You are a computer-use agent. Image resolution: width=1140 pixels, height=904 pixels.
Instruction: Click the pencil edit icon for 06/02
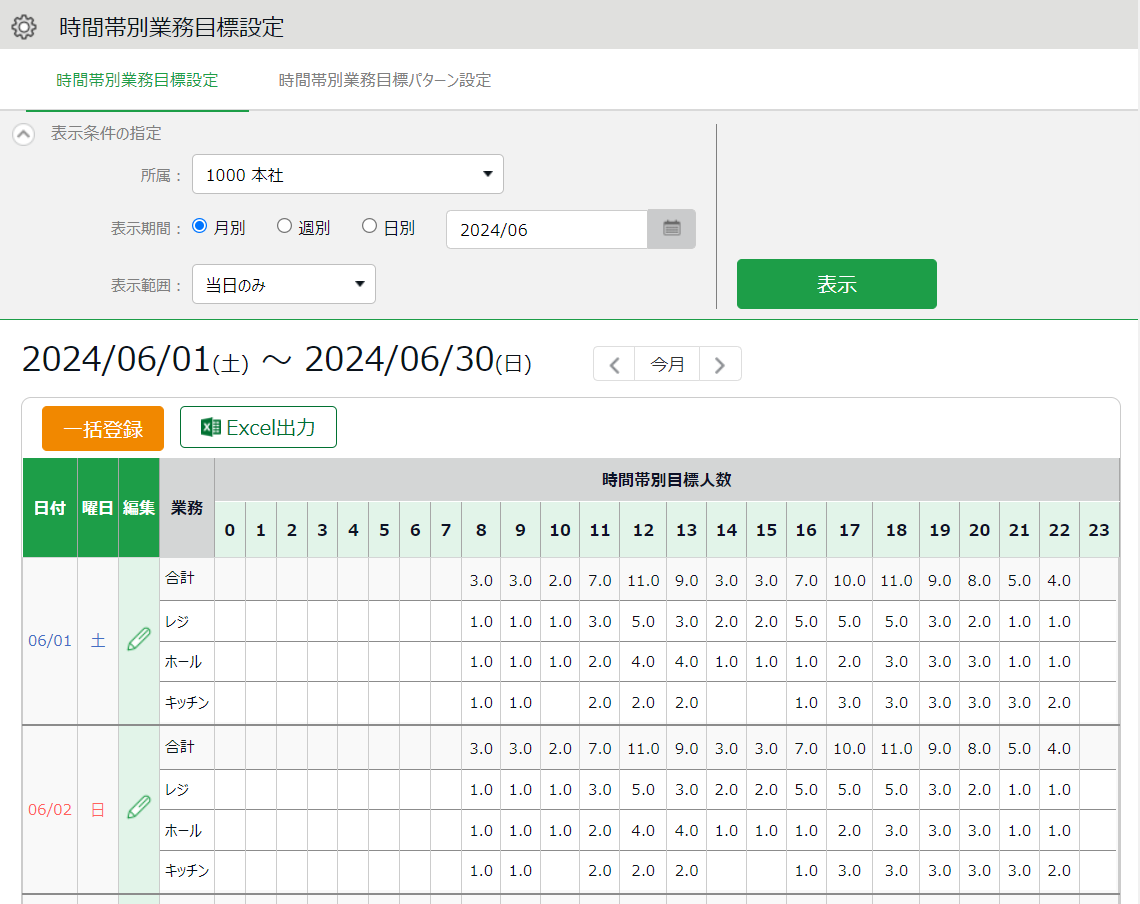tap(138, 808)
